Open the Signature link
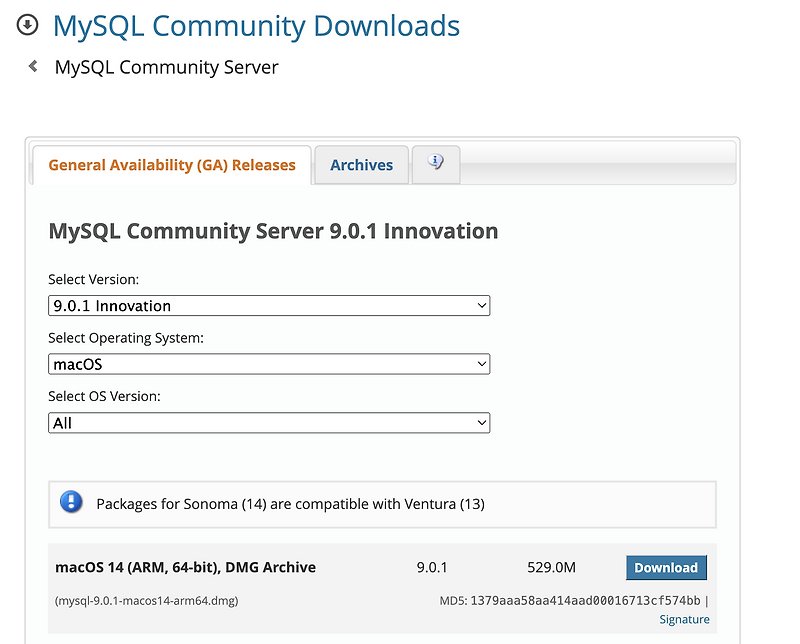Image resolution: width=800 pixels, height=644 pixels. pos(684,619)
